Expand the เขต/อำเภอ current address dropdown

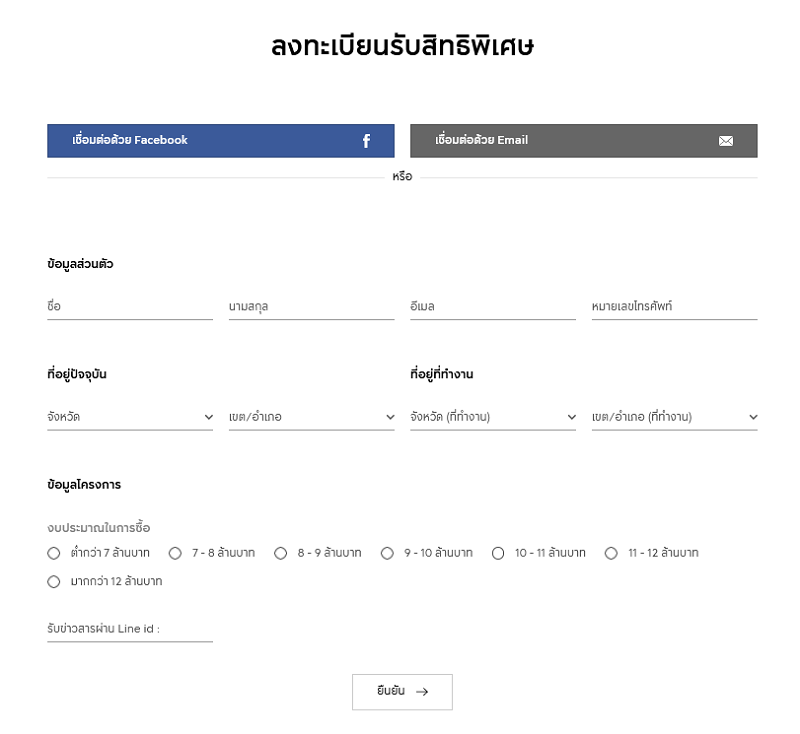312,417
